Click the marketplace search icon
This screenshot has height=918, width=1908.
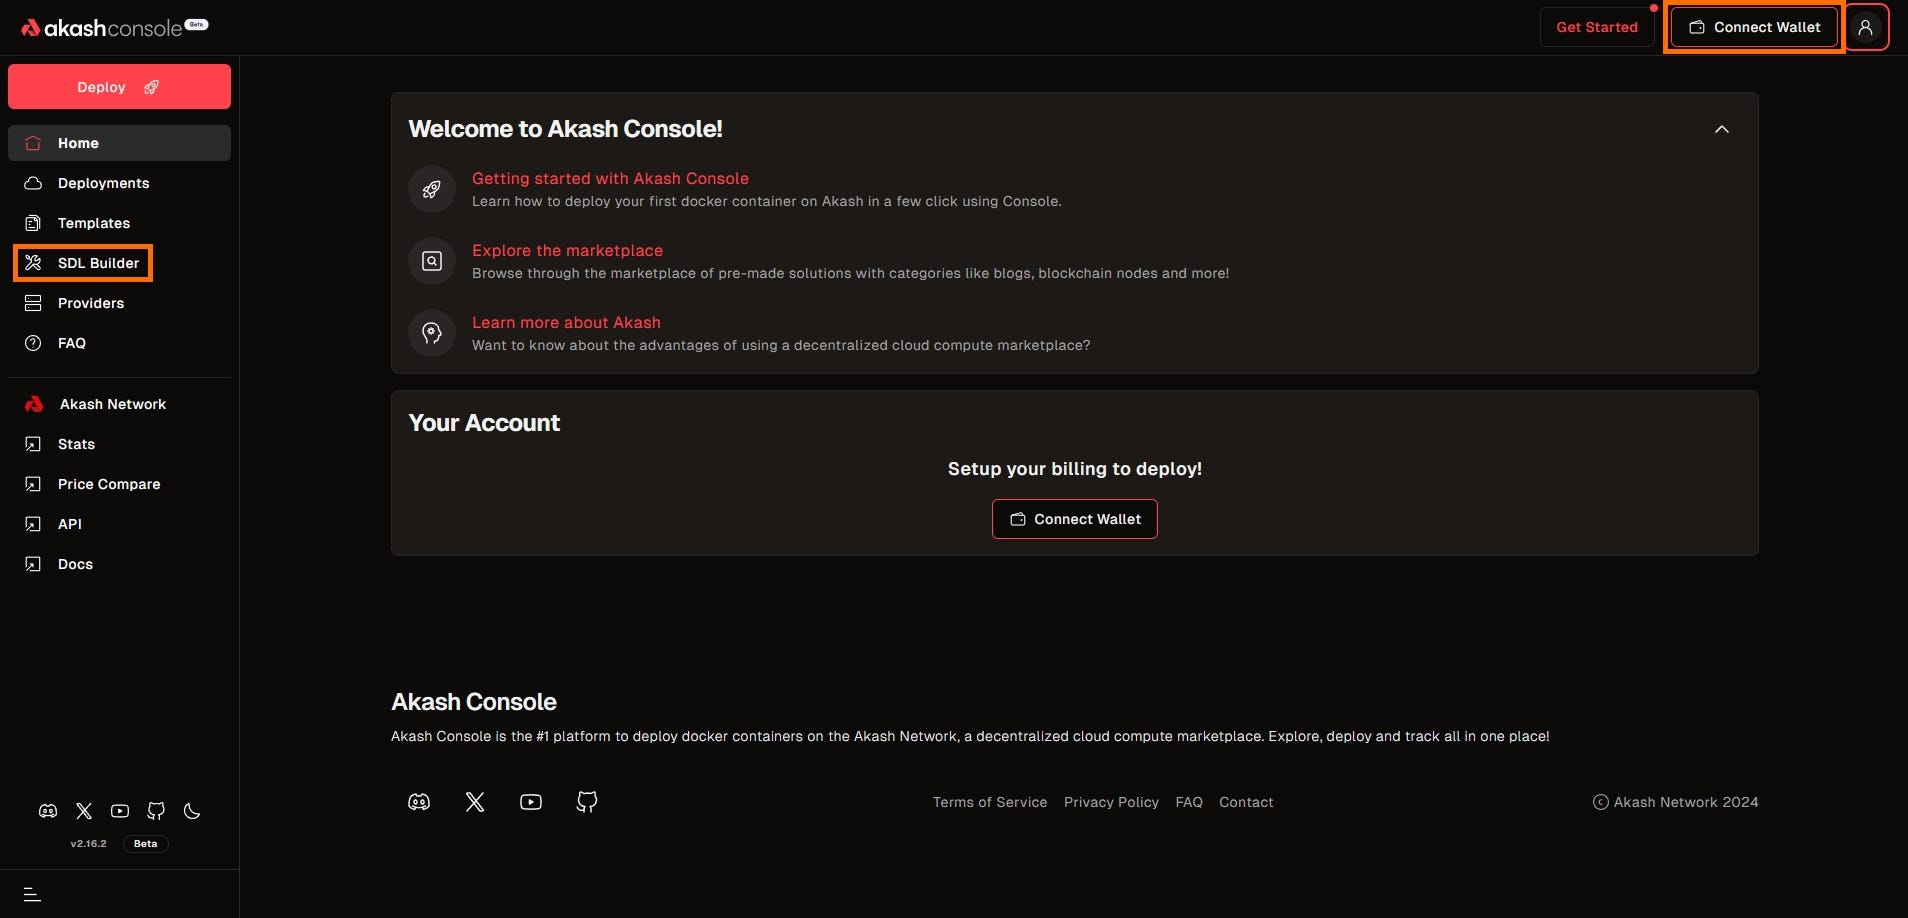point(432,261)
